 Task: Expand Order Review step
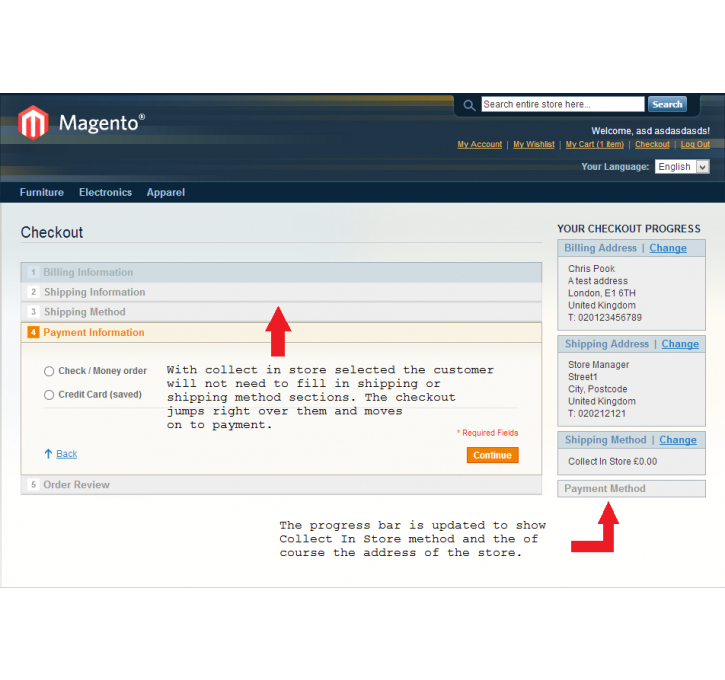tap(281, 485)
